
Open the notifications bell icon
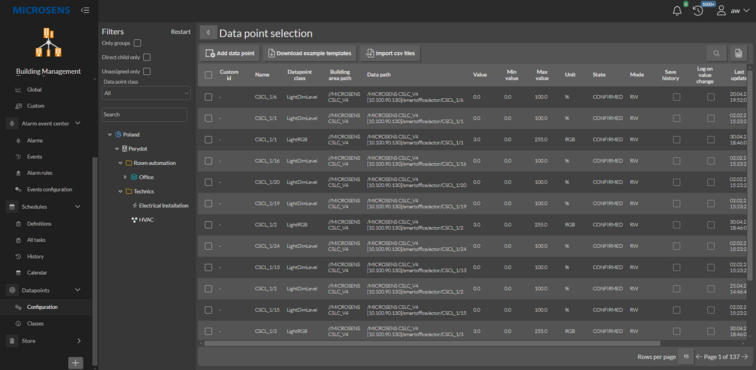click(x=677, y=11)
